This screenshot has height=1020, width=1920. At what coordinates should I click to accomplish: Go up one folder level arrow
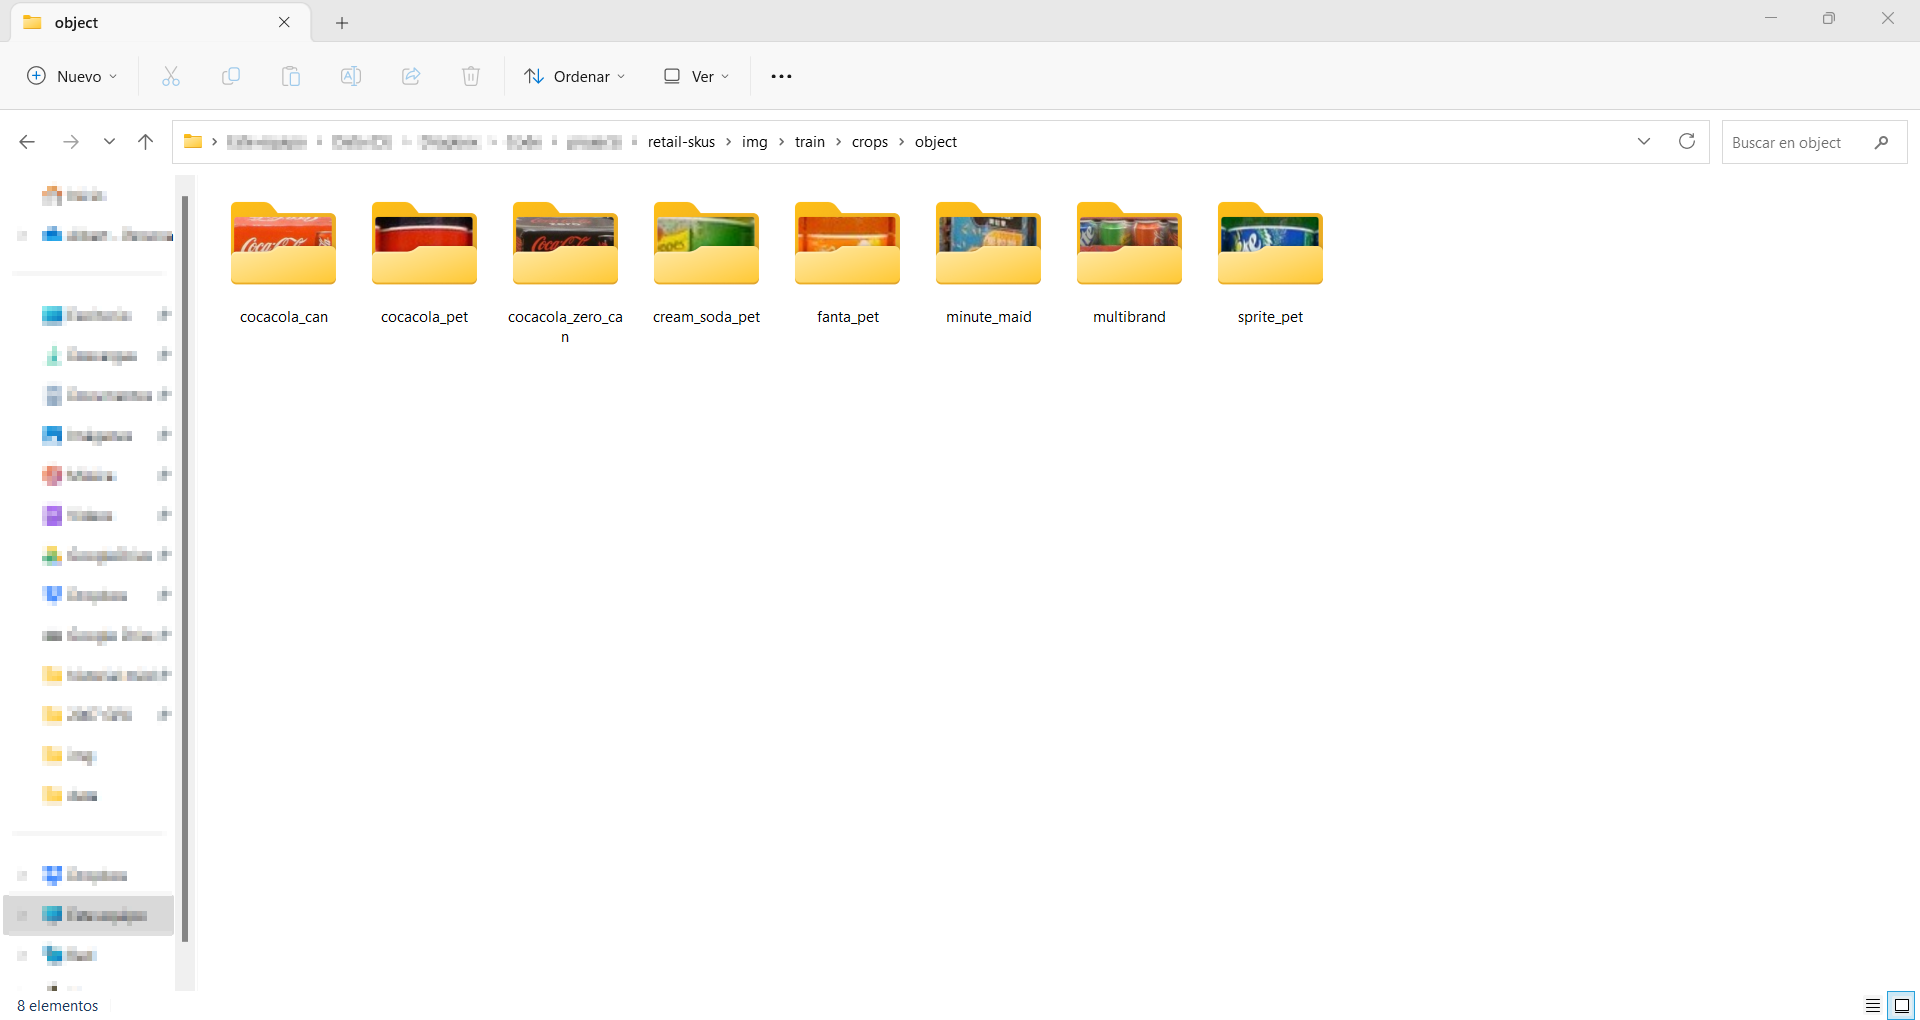145,142
